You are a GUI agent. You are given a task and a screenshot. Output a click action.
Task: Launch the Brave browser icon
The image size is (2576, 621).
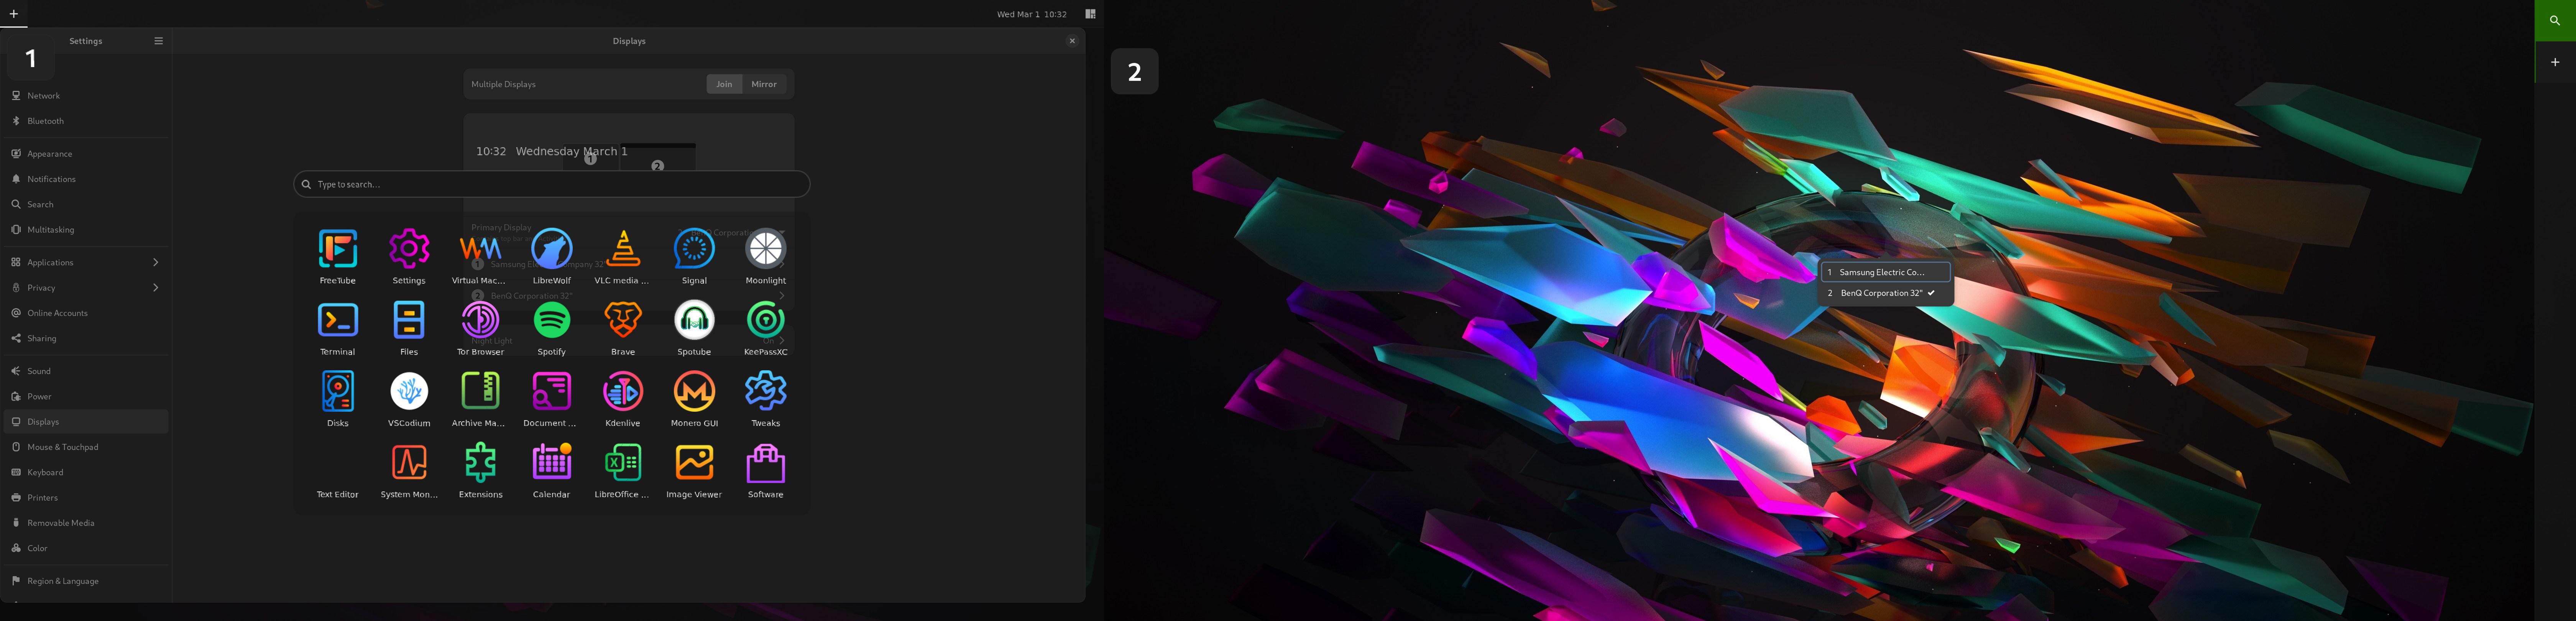[x=622, y=321]
